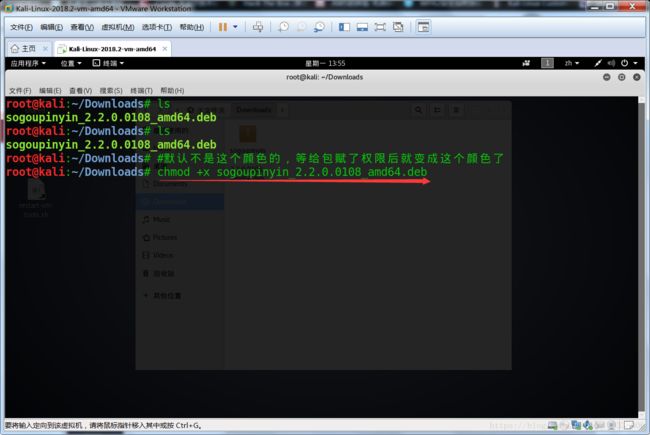The height and width of the screenshot is (435, 650).
Task: Toggle the VMware library sidebar view icon
Action: click(344, 27)
